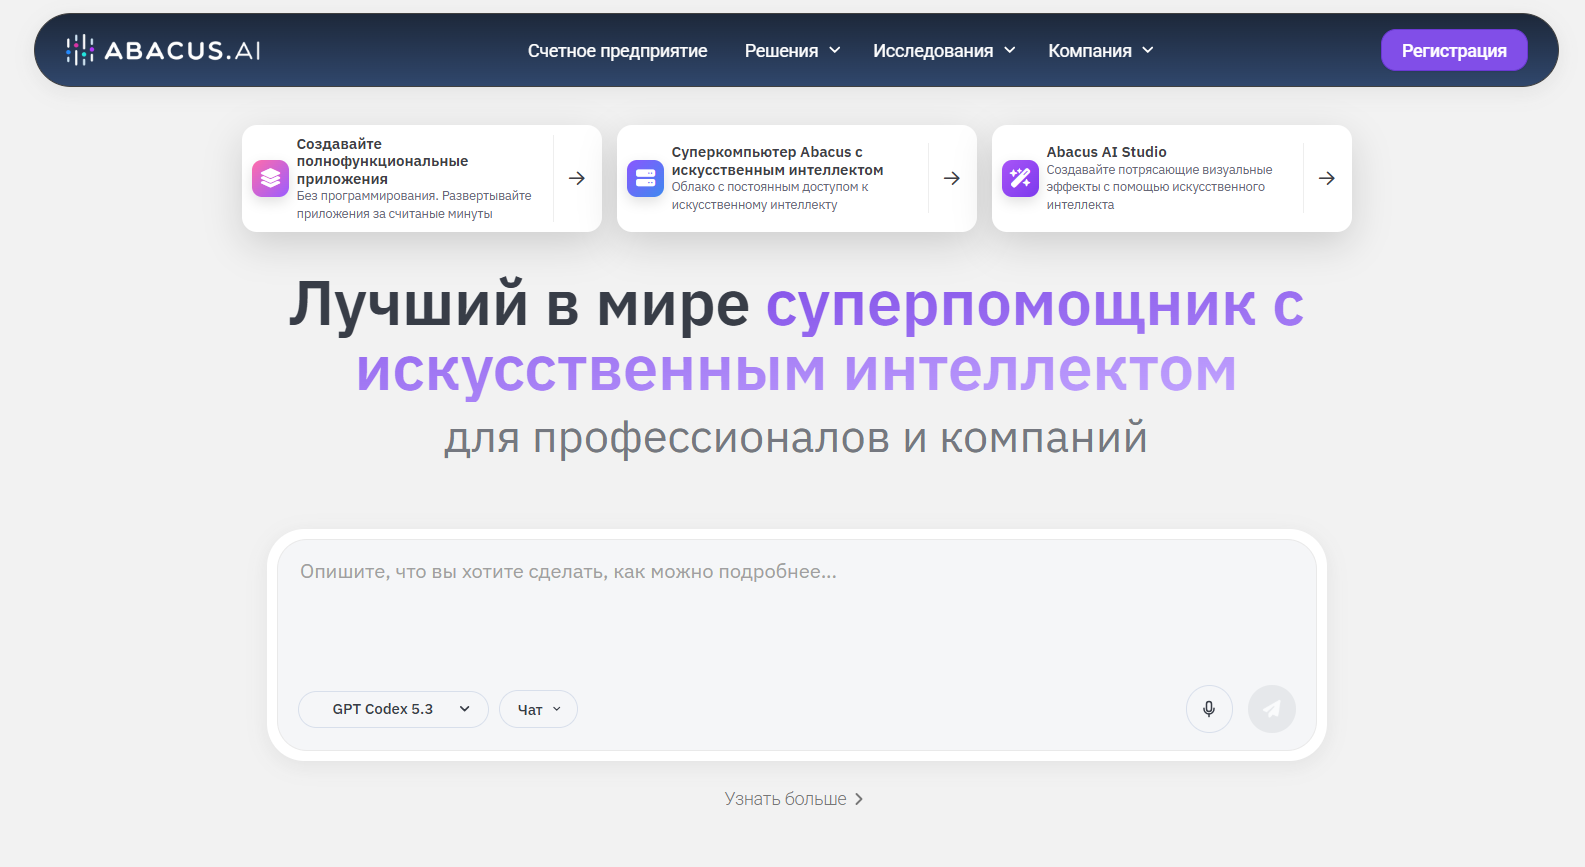Click arrow on the Abacus AI Studio card

tap(1327, 178)
